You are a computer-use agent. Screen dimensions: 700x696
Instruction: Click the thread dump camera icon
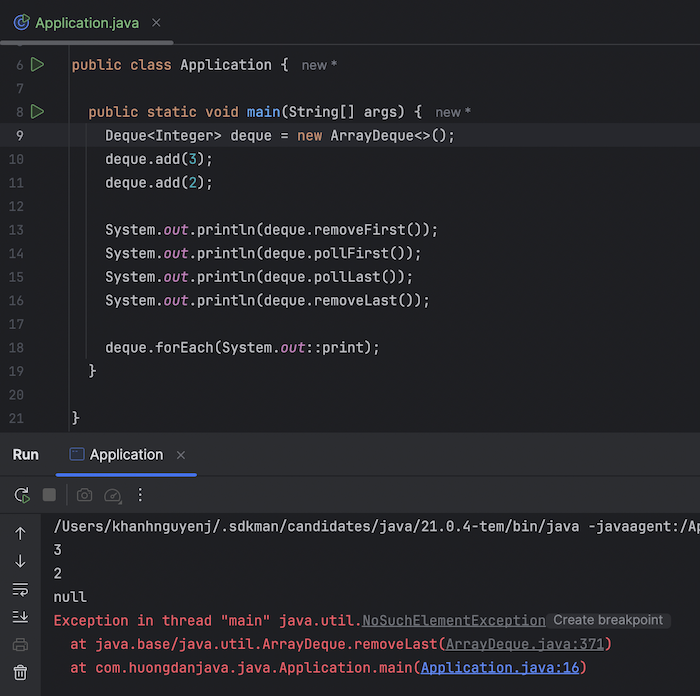pos(85,495)
